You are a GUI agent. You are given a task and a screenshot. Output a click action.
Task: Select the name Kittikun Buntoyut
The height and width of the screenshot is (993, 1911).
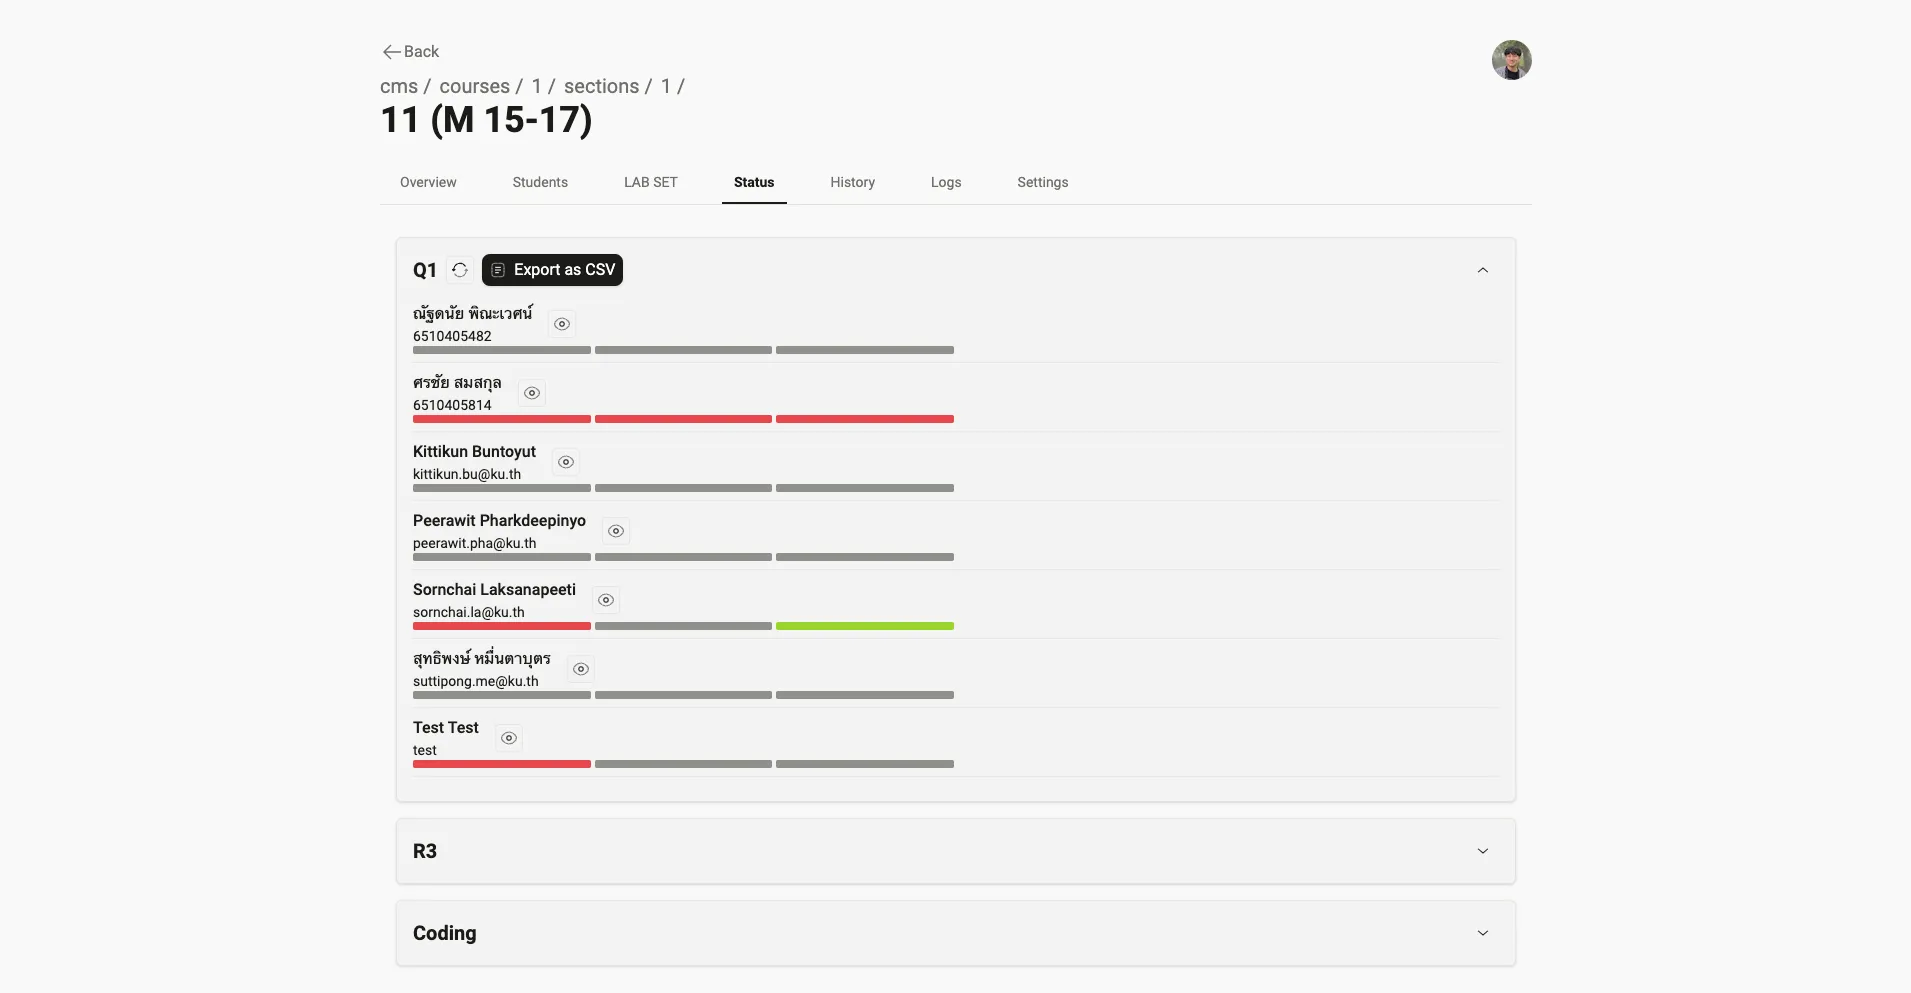pos(474,452)
